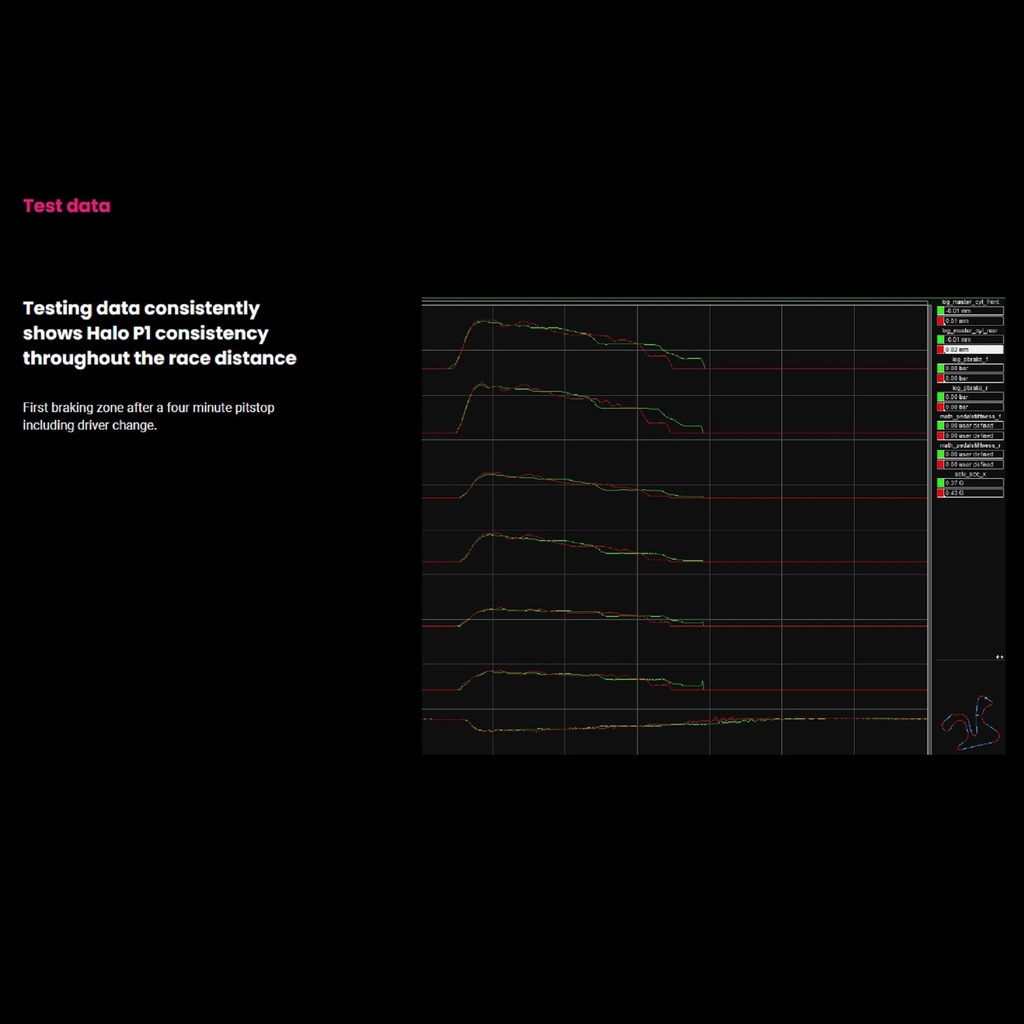Click the red 0.00 bar value under log_pbrake_r

pos(974,407)
